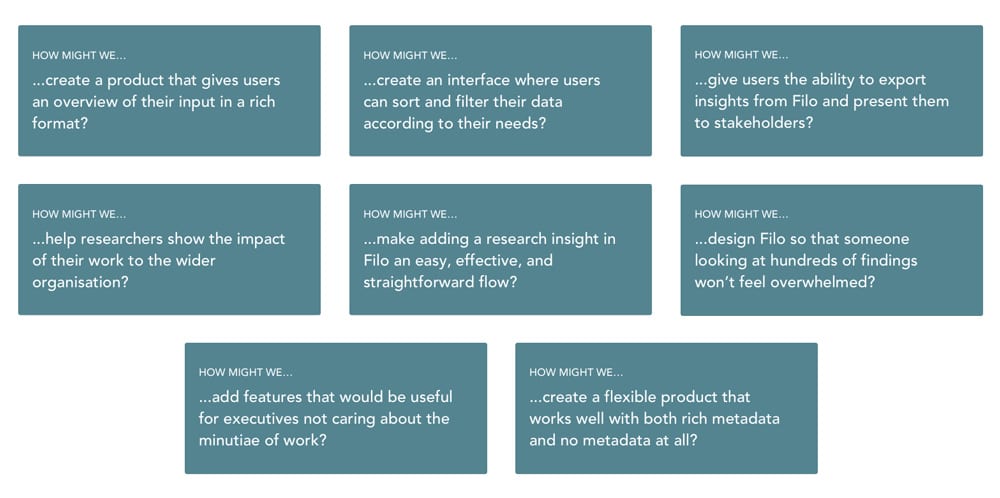Click the text 'minutiae of work?'
Screen dimensions: 1000x498
coord(263,440)
